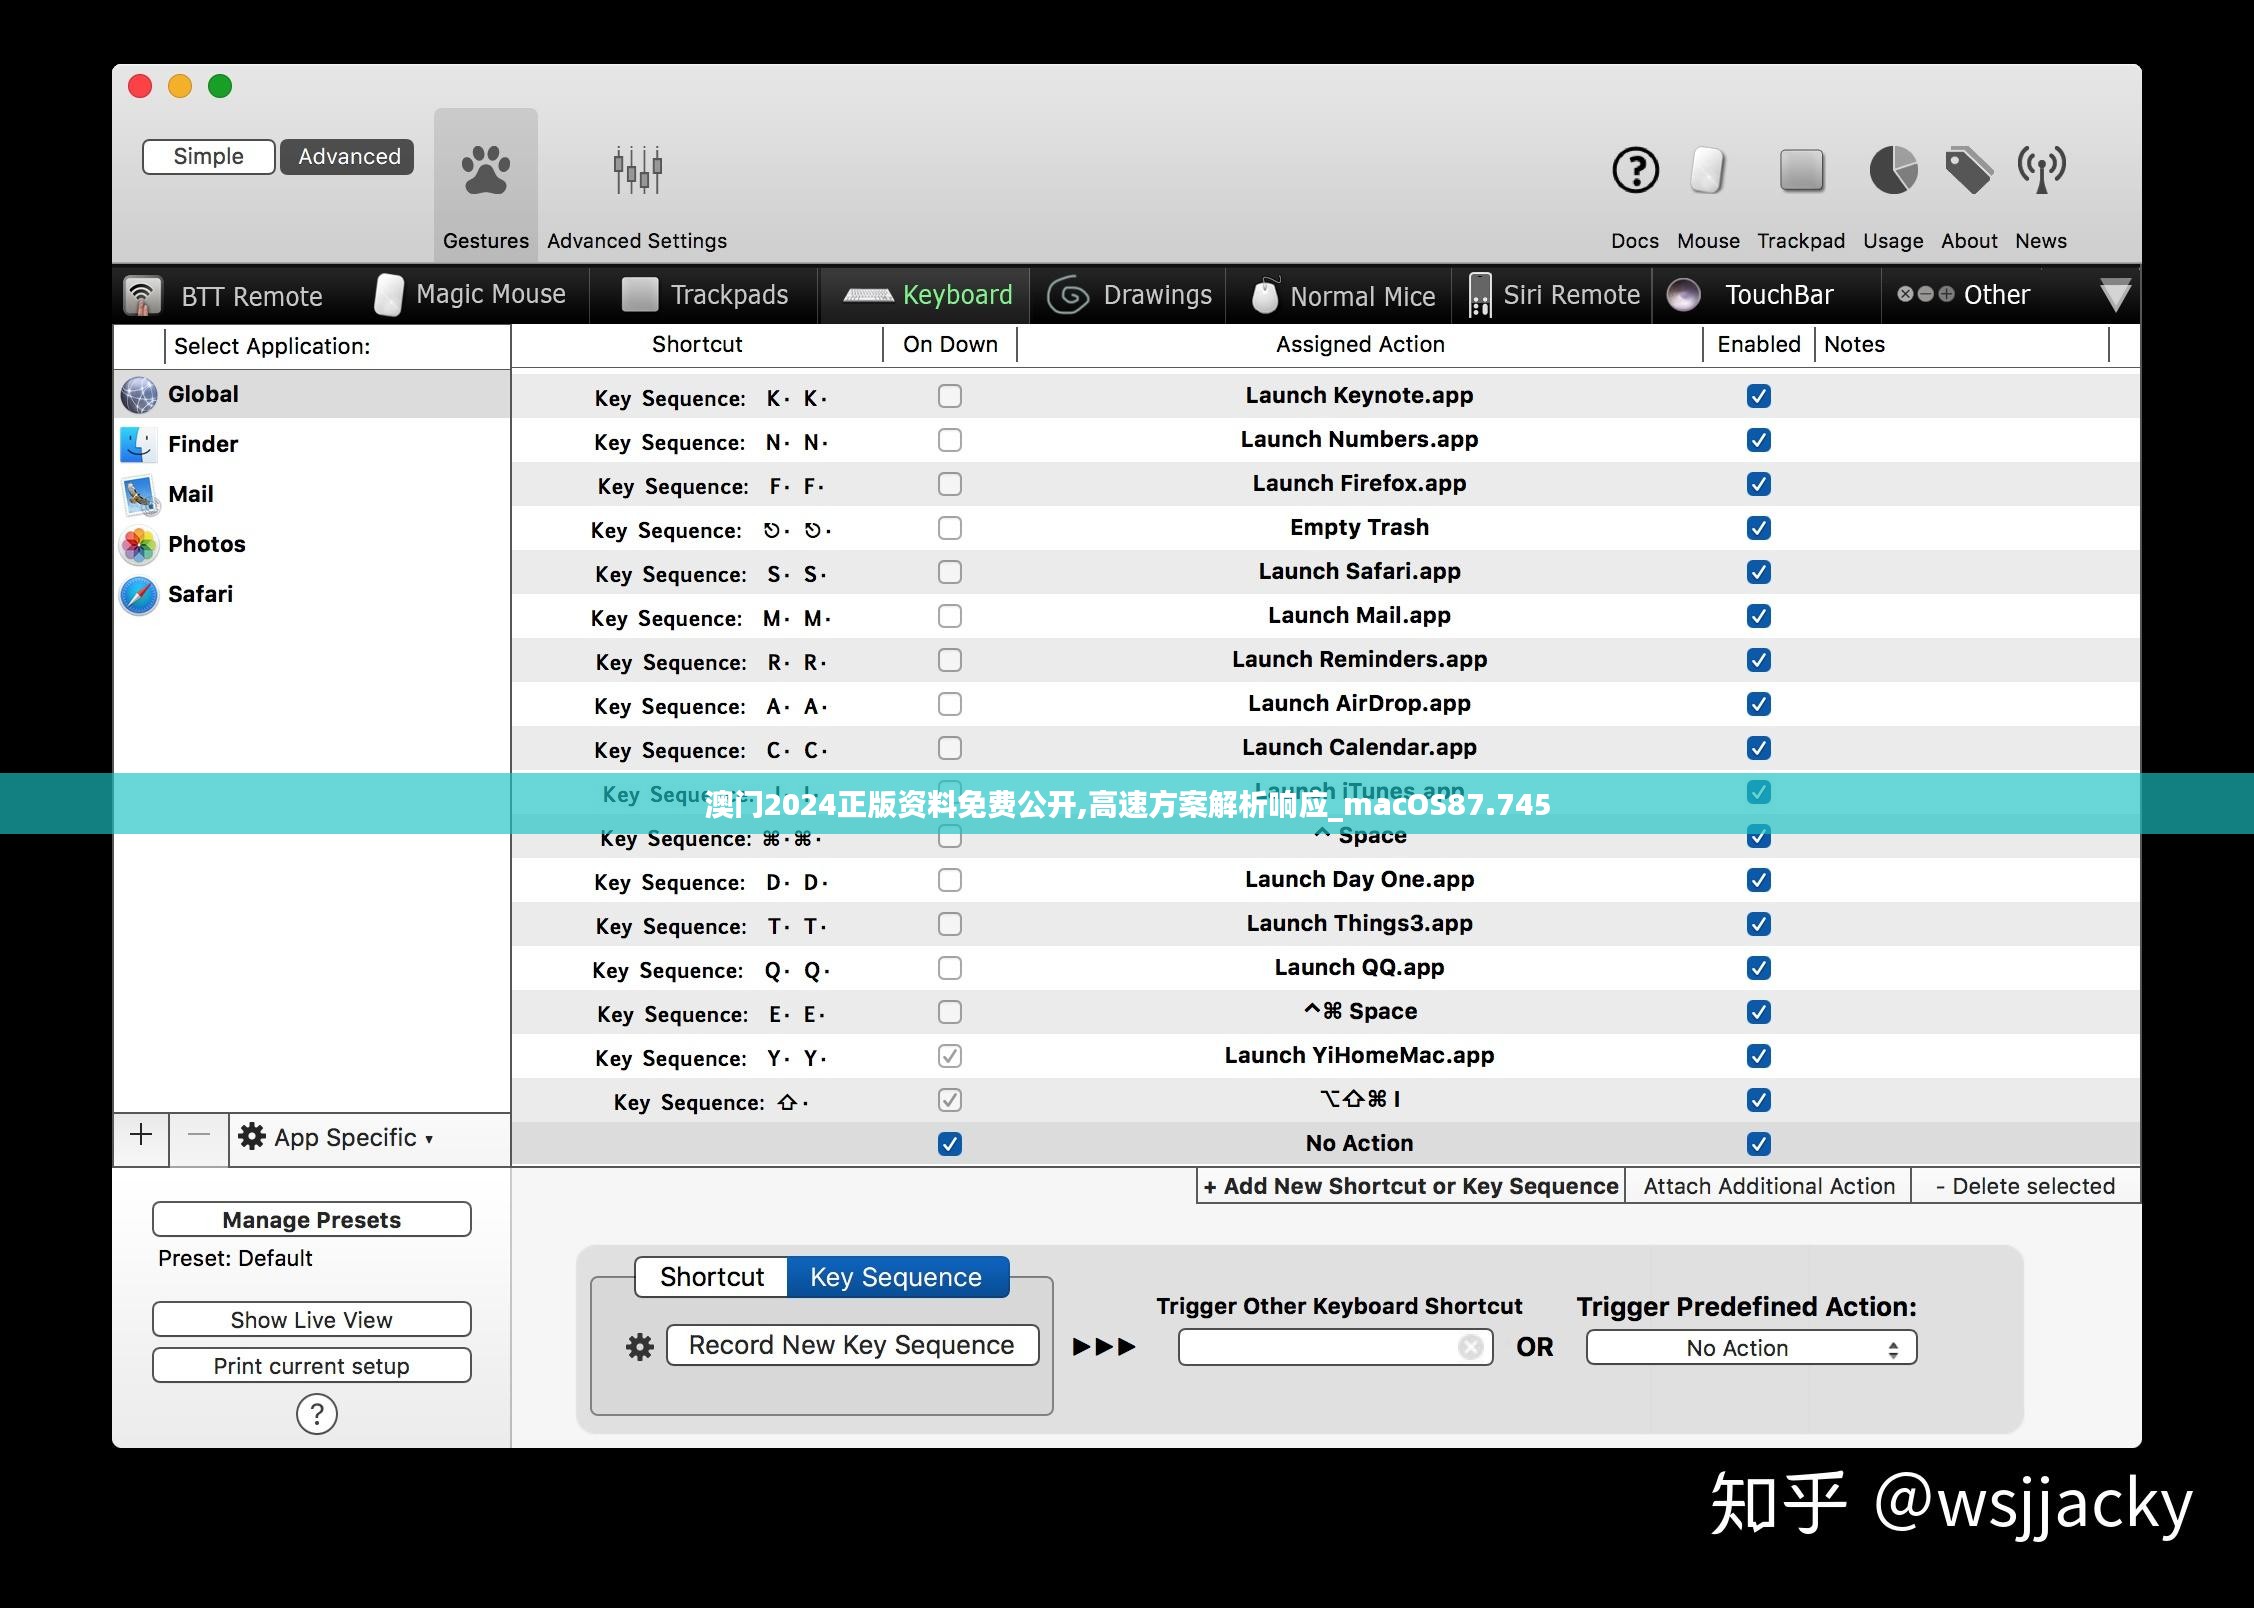Click Attach Additional Action button
The width and height of the screenshot is (2254, 1608).
click(1768, 1186)
